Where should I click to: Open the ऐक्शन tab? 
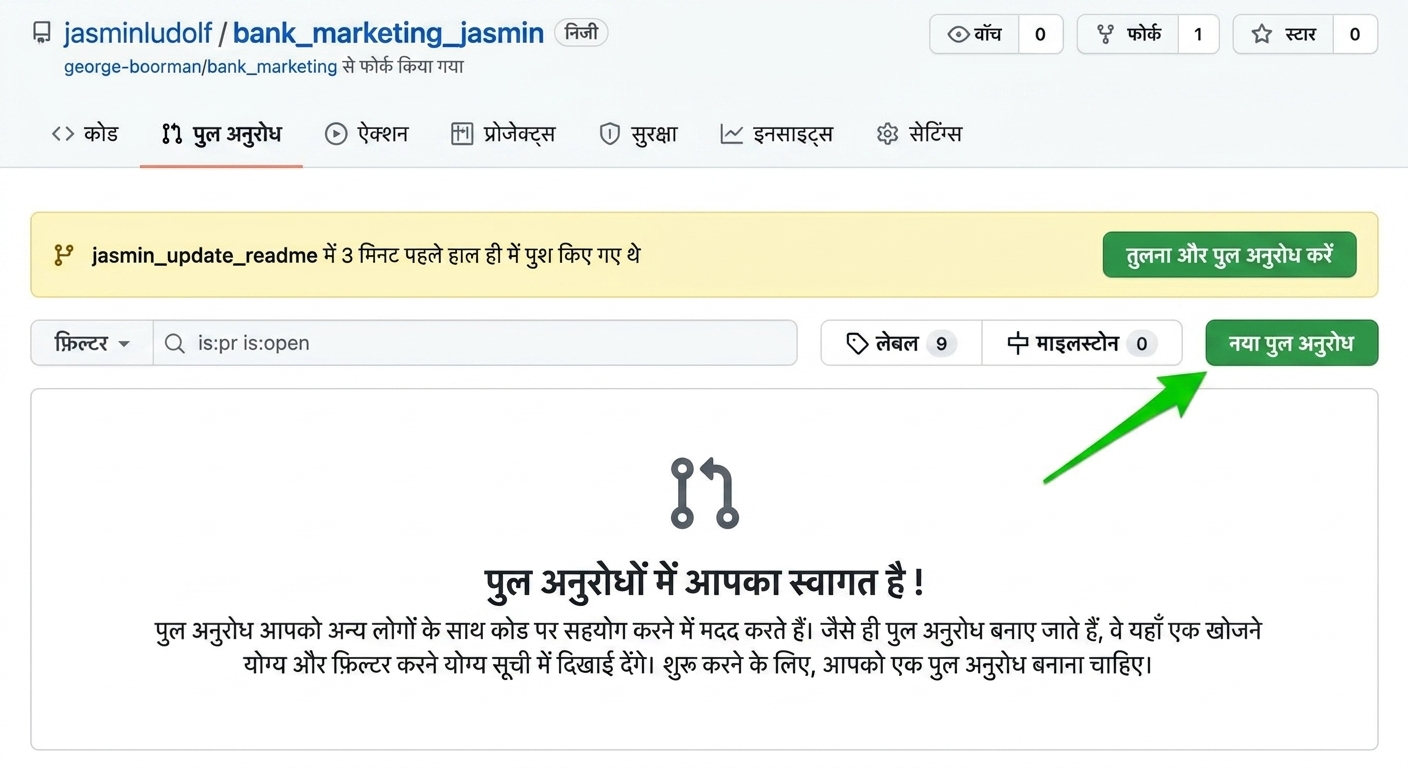(367, 134)
